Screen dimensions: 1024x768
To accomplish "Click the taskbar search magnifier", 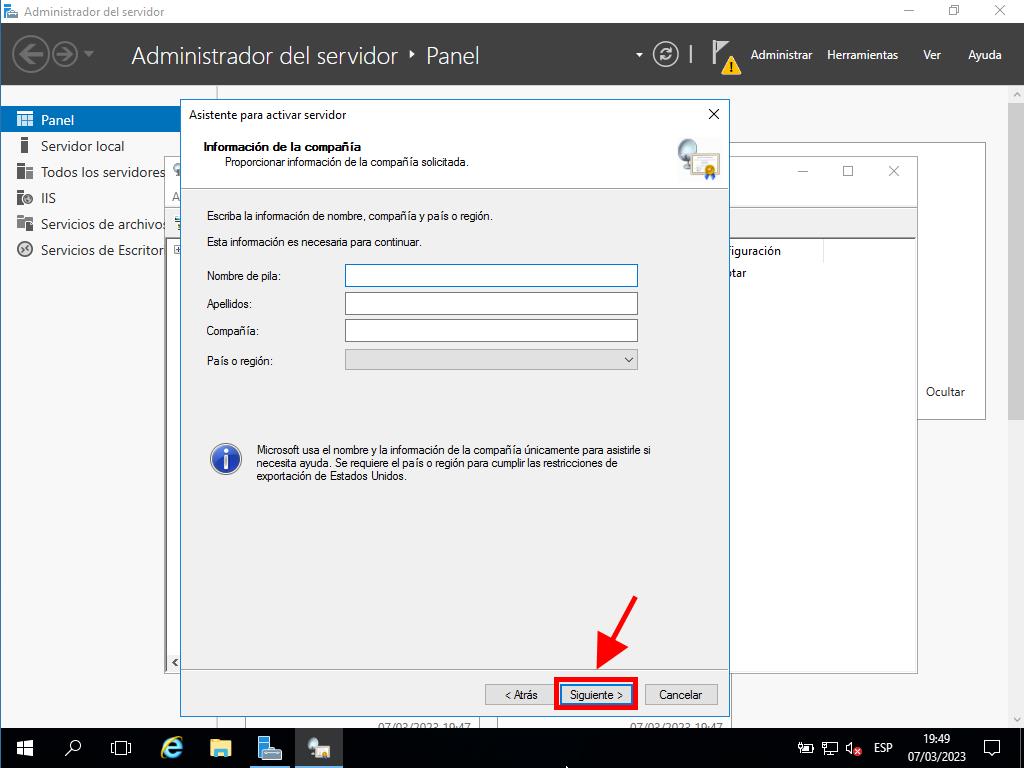I will (x=73, y=747).
